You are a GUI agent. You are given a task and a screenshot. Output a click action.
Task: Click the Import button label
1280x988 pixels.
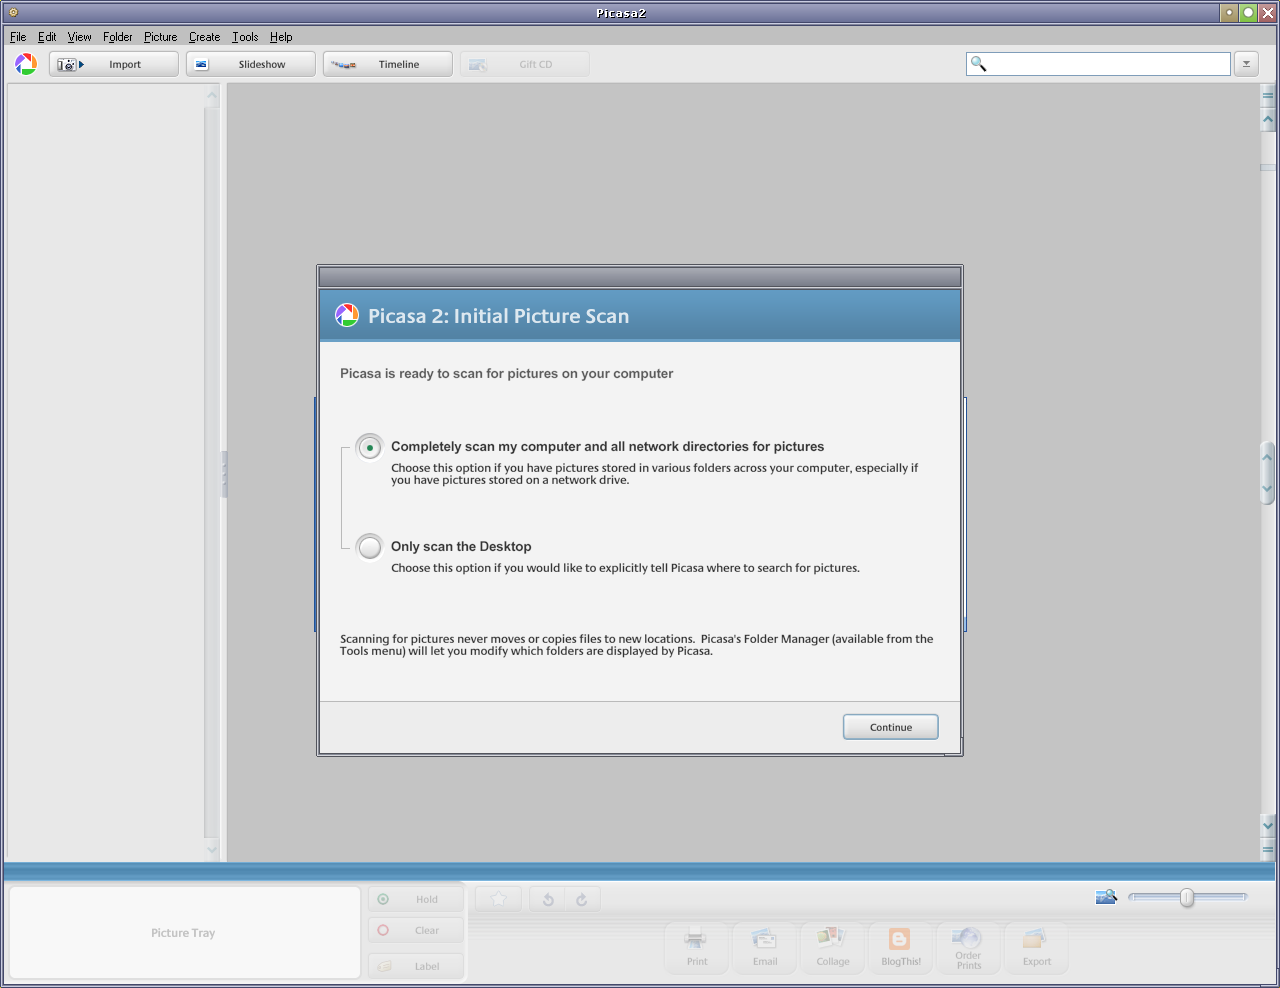125,65
